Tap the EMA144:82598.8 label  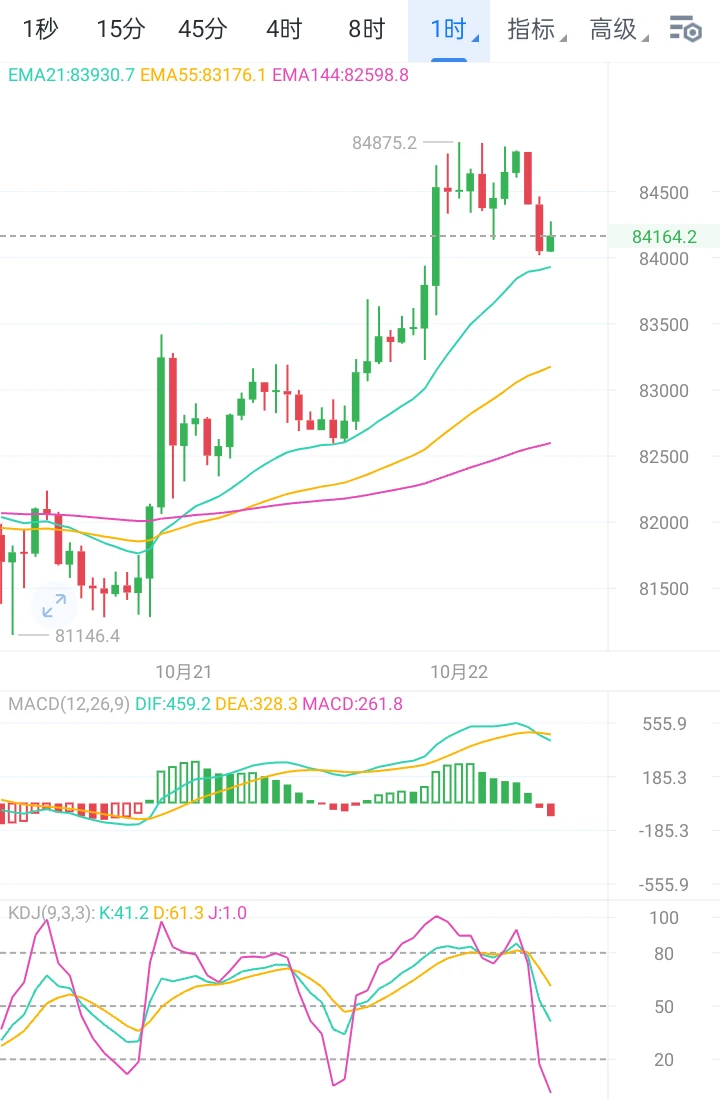pos(341,75)
